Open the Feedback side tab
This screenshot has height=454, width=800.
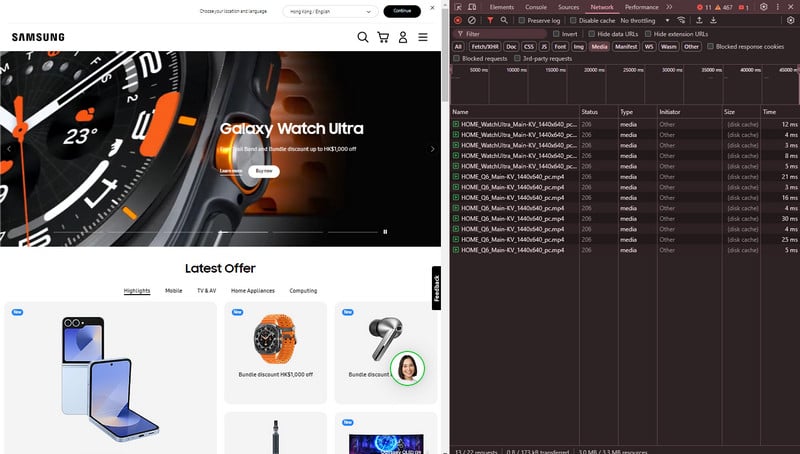tap(436, 288)
